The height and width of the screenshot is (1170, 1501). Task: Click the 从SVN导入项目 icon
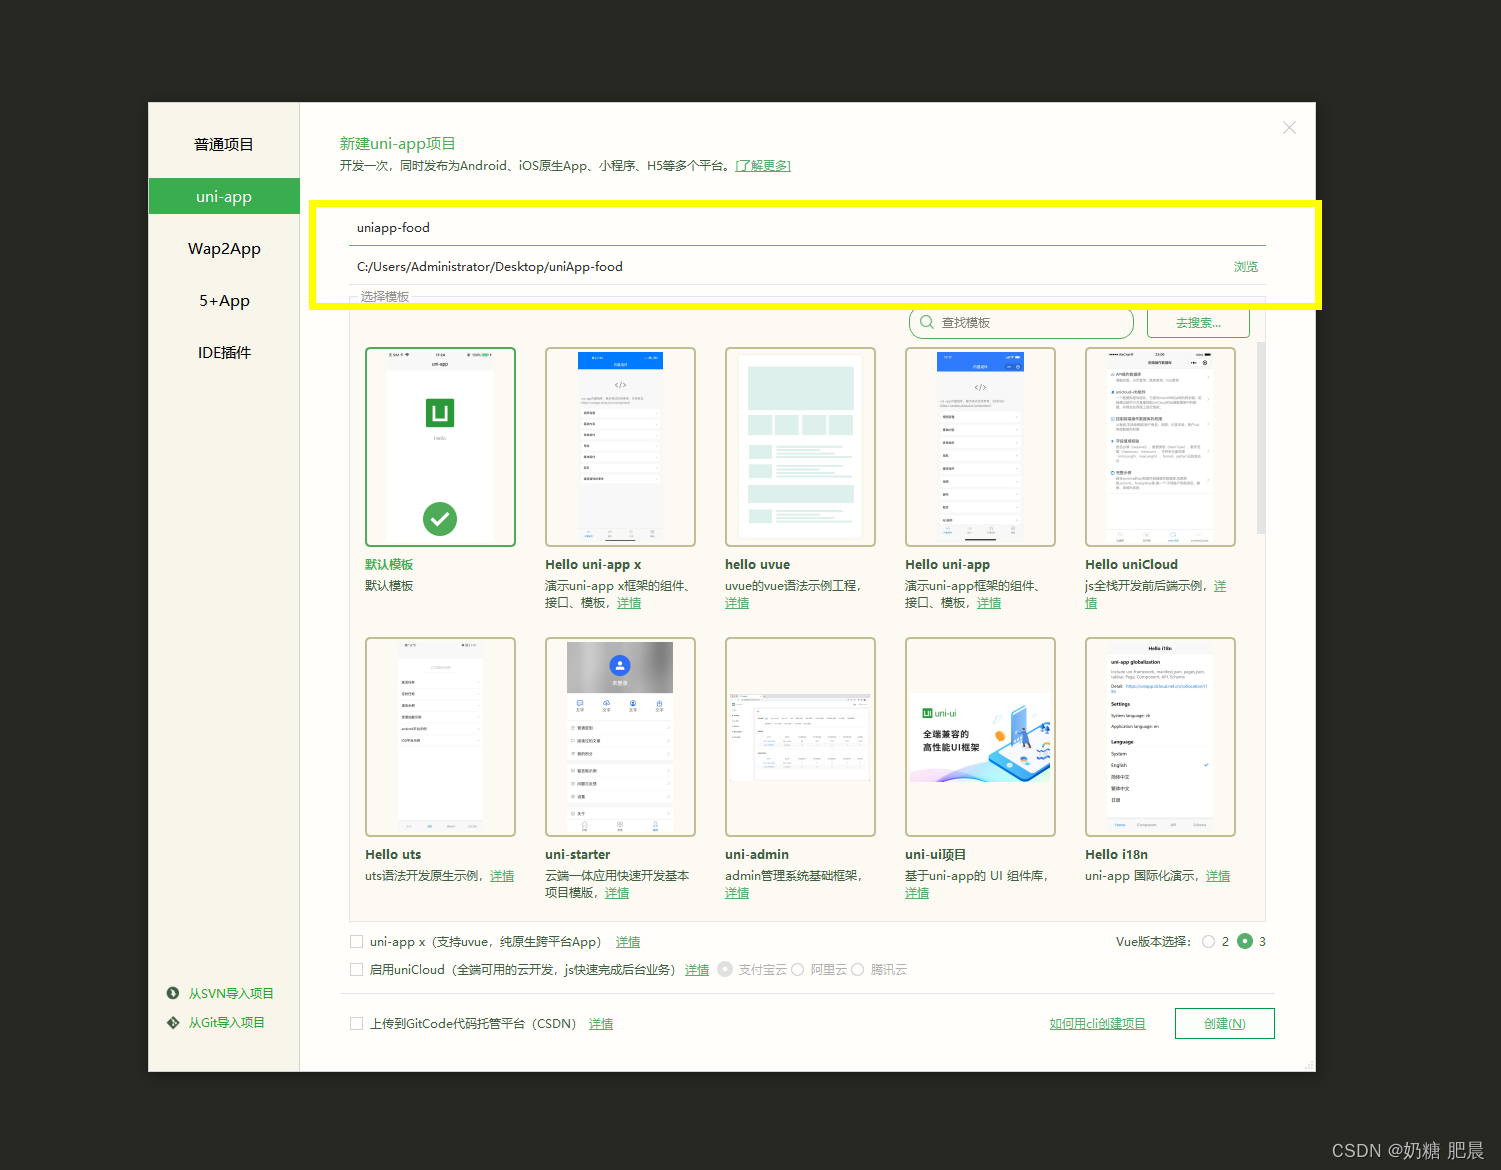click(173, 994)
